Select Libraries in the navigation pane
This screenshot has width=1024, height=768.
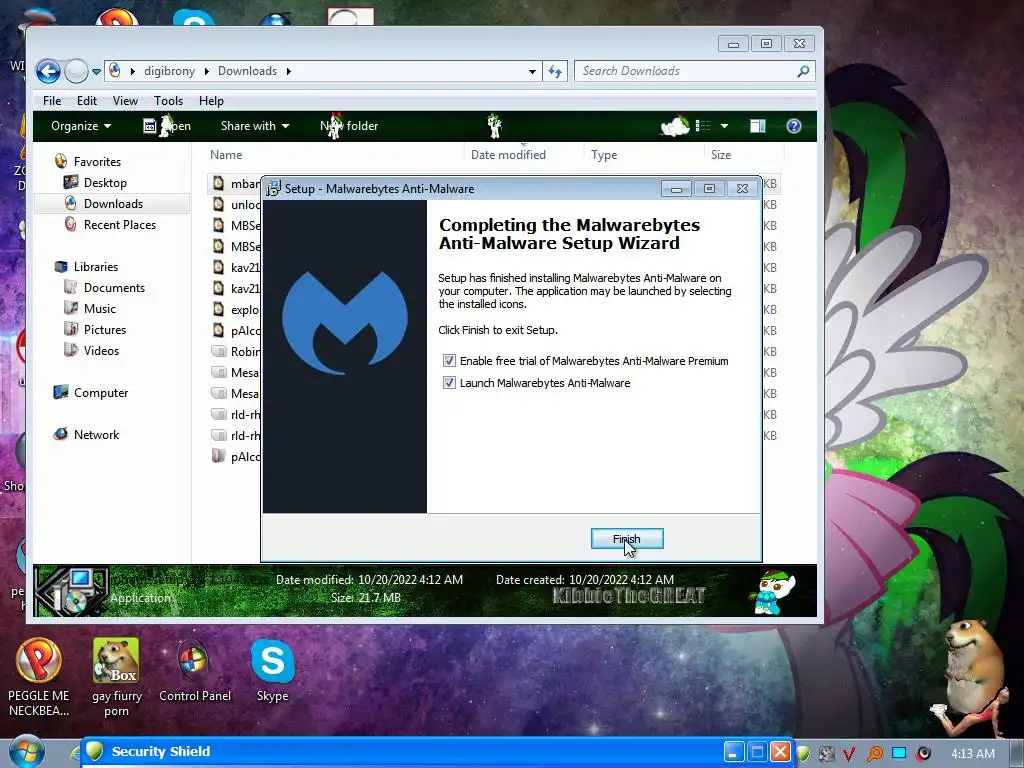pyautogui.click(x=87, y=266)
